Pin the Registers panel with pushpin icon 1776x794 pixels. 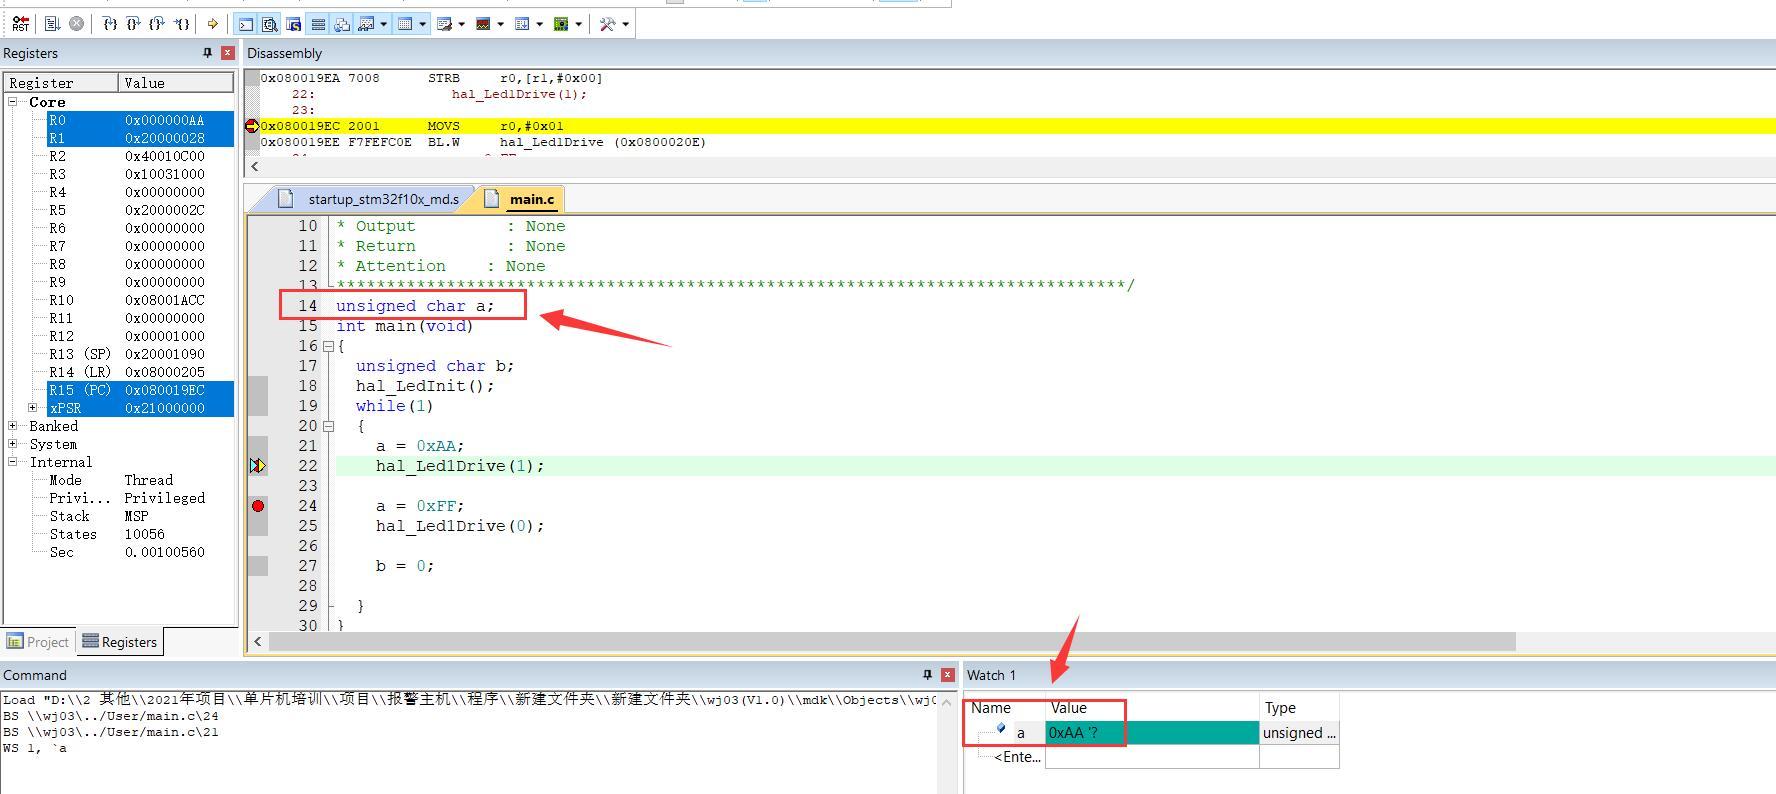[x=207, y=53]
